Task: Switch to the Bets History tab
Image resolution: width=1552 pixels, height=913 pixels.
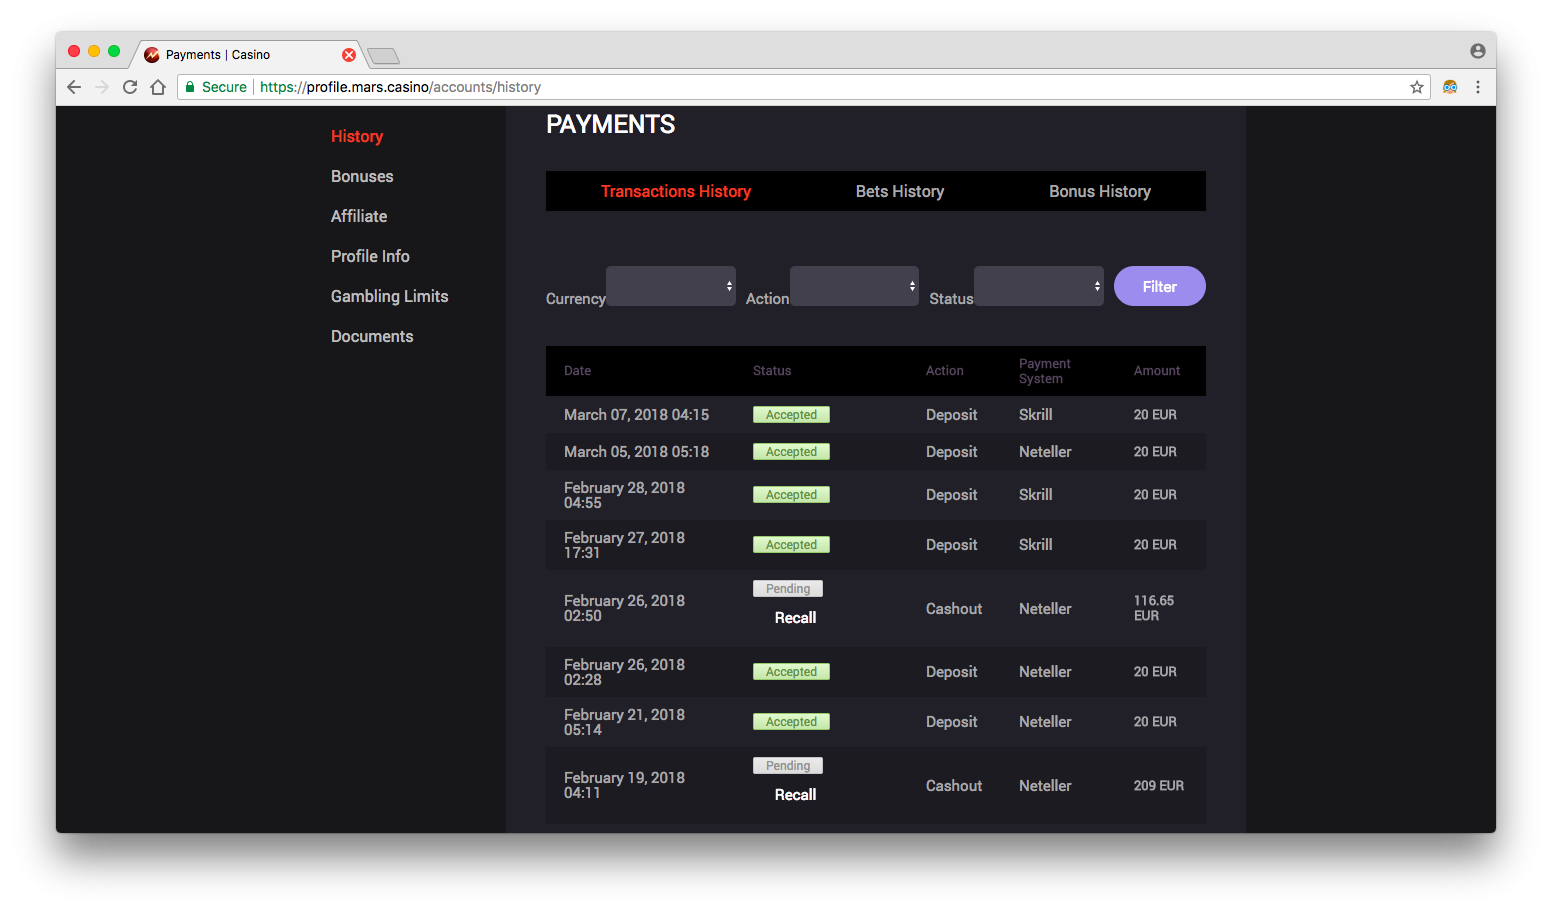Action: (900, 191)
